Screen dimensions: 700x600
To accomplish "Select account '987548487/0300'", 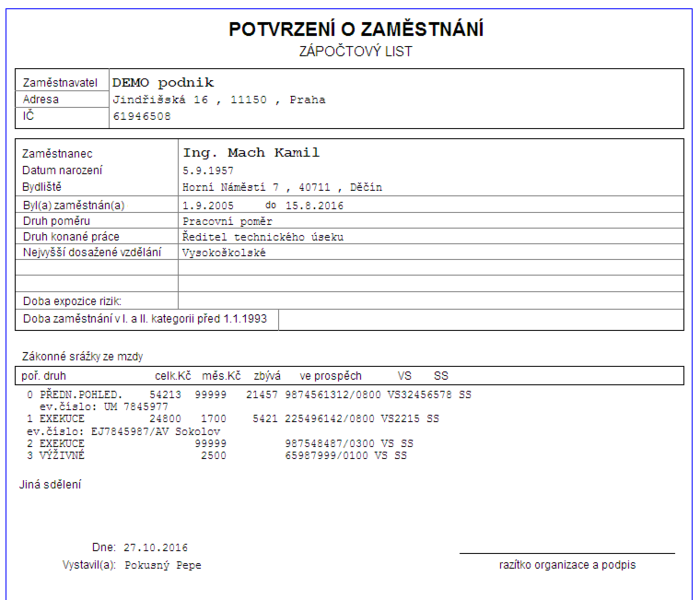I will [330, 444].
